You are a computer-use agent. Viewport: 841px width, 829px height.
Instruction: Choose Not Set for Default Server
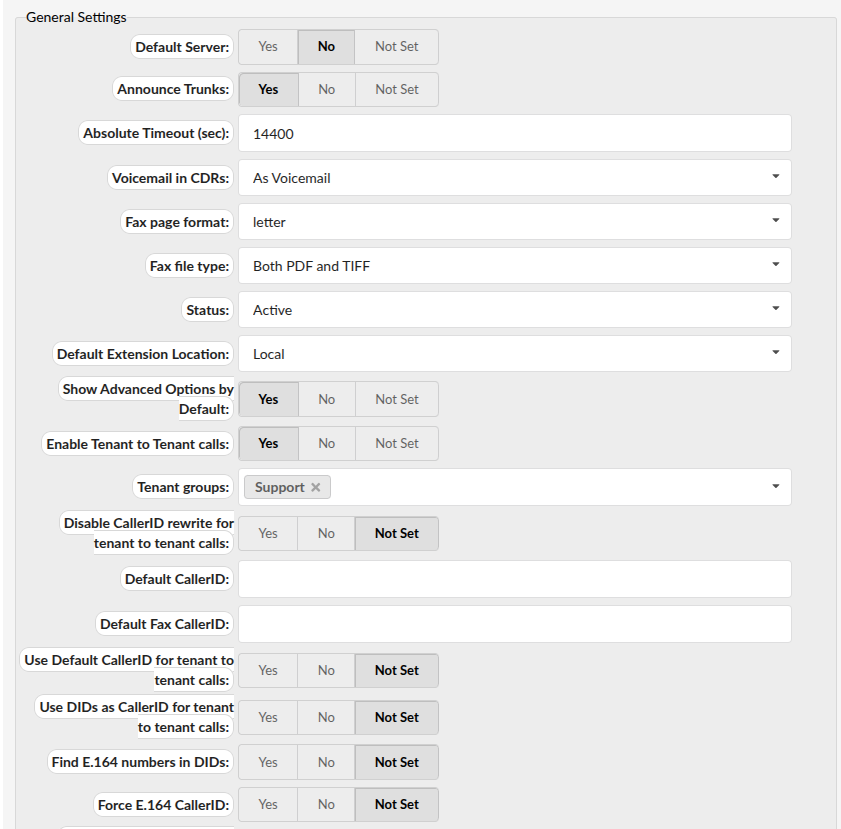click(396, 47)
